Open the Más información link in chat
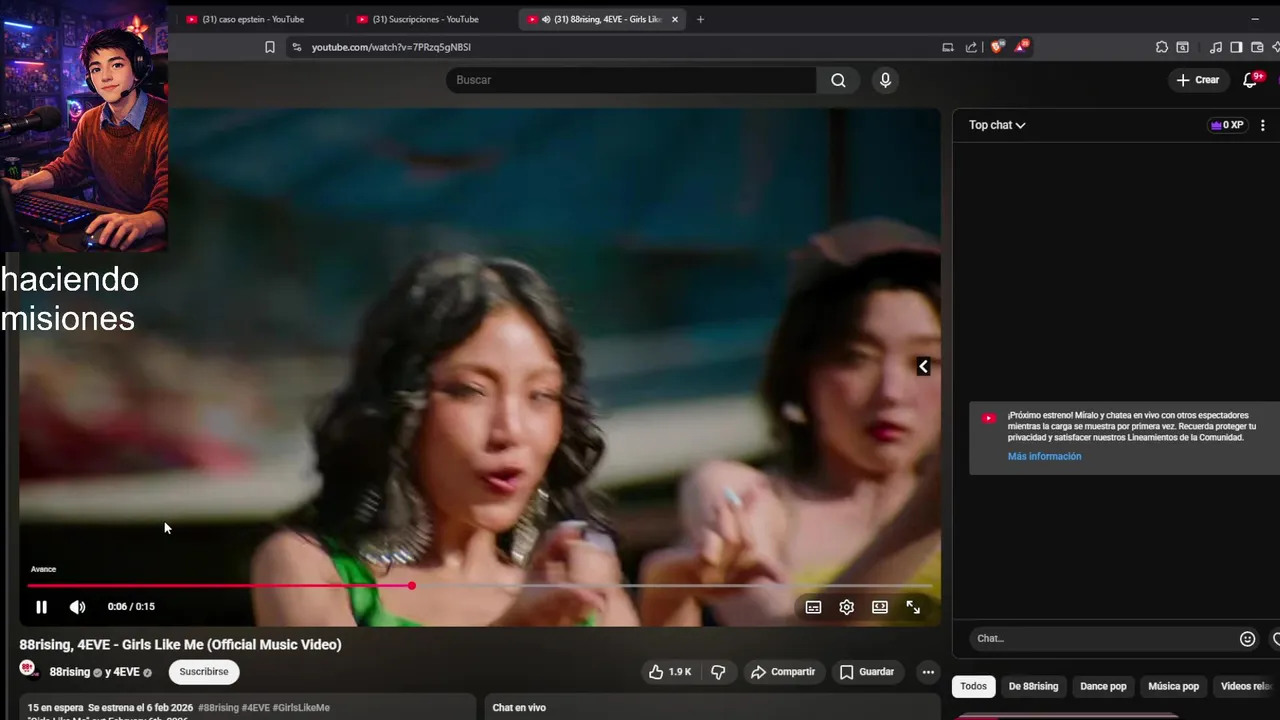Viewport: 1280px width, 720px height. [x=1044, y=456]
